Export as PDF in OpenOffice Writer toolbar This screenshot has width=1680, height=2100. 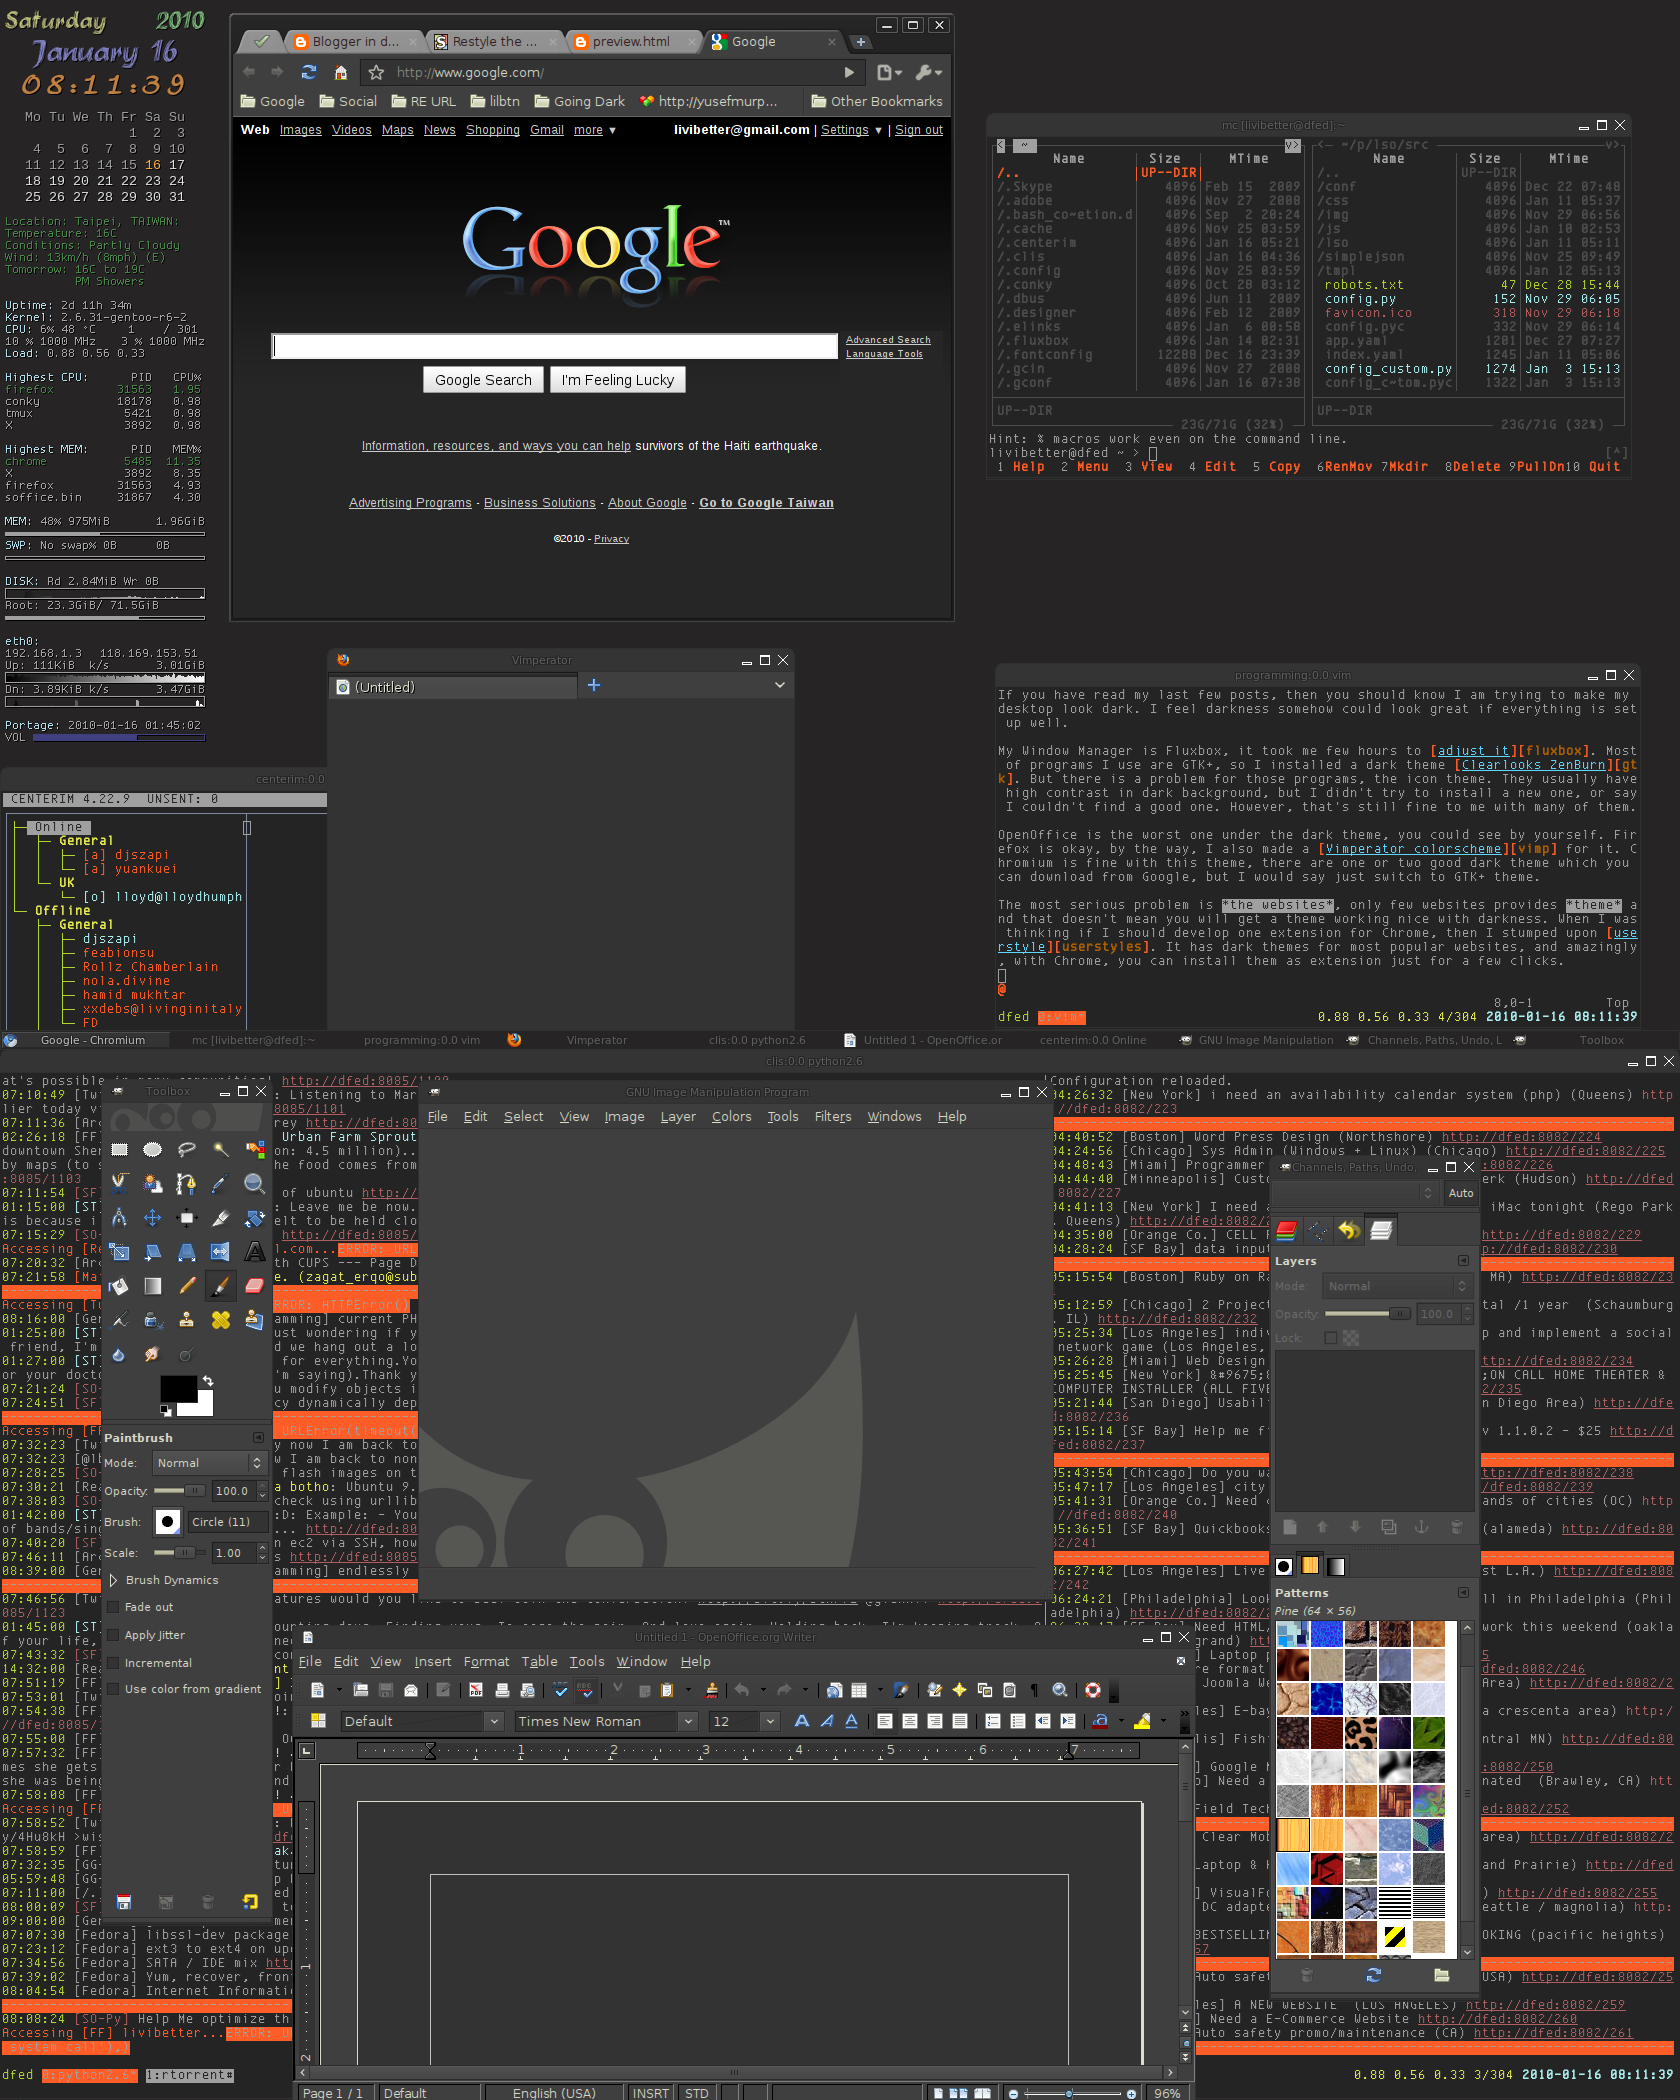pos(476,1690)
